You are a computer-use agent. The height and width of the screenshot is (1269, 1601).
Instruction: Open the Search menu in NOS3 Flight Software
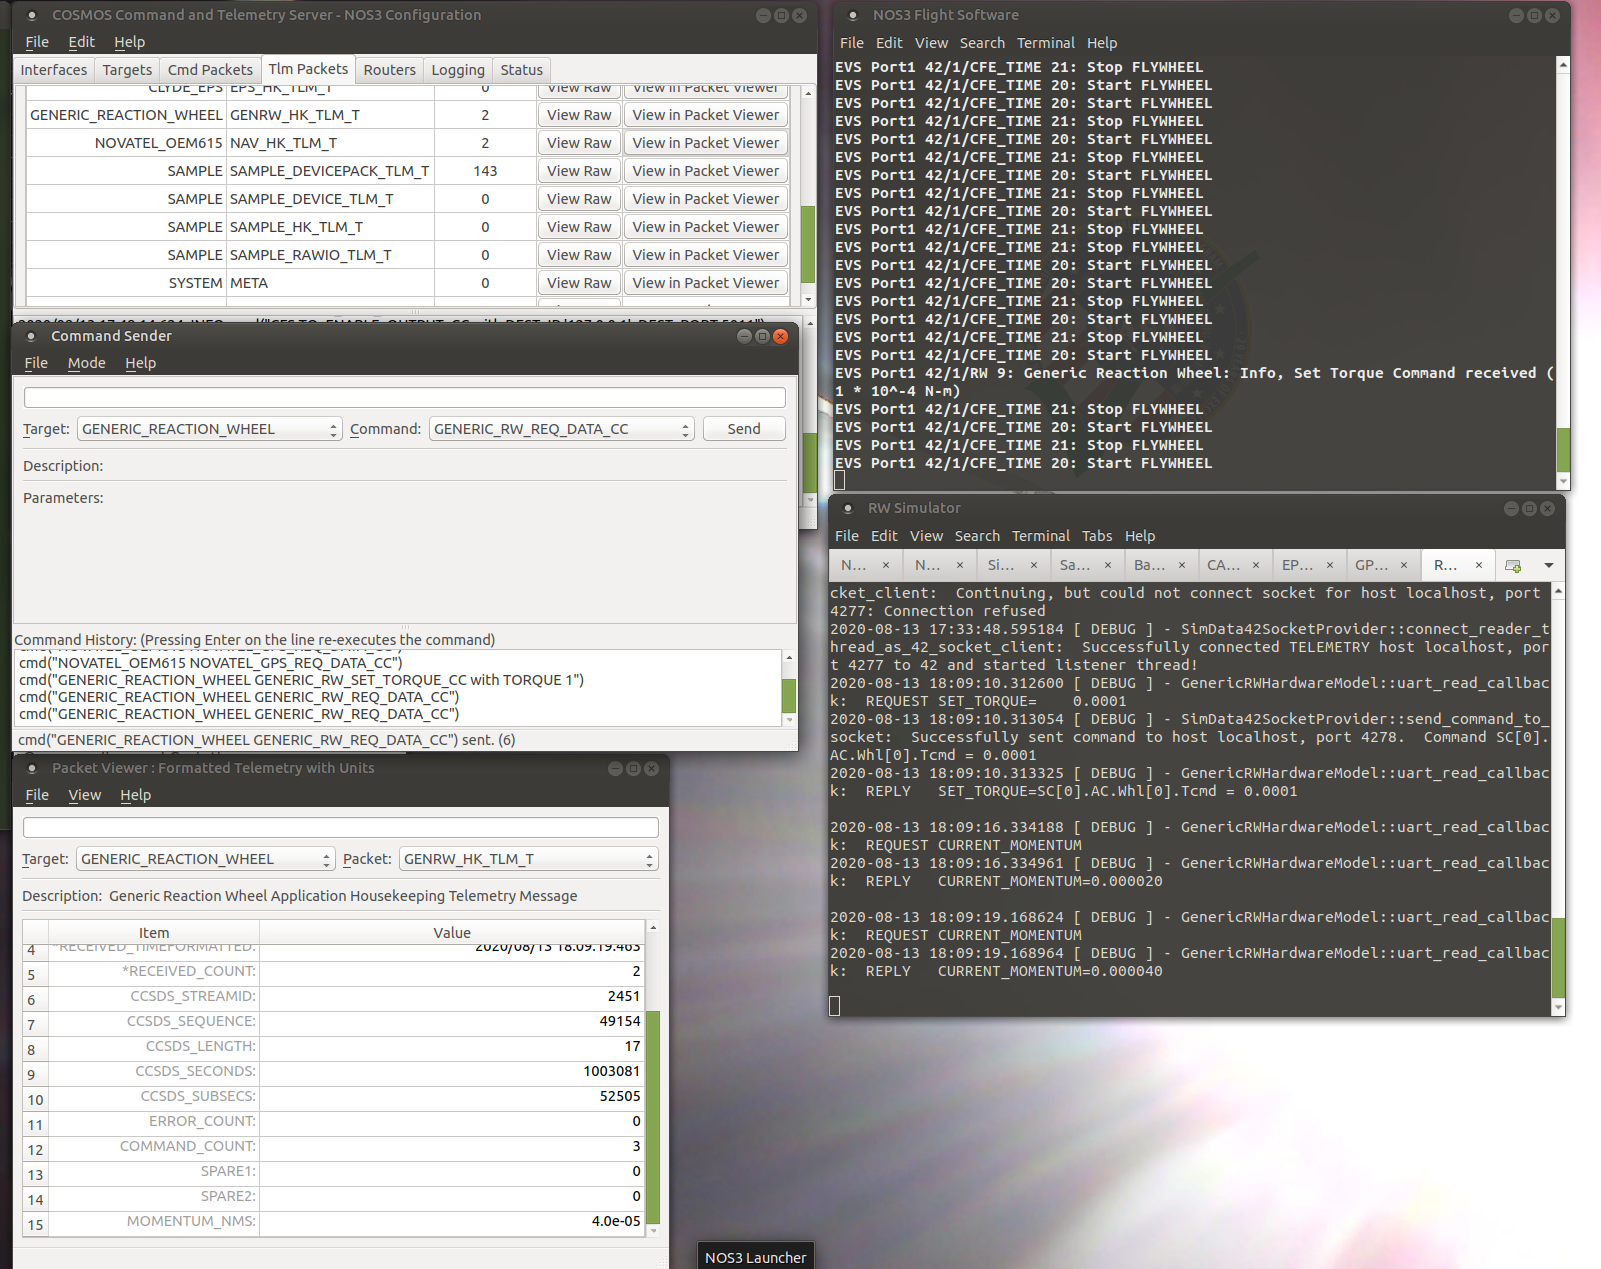(x=982, y=43)
